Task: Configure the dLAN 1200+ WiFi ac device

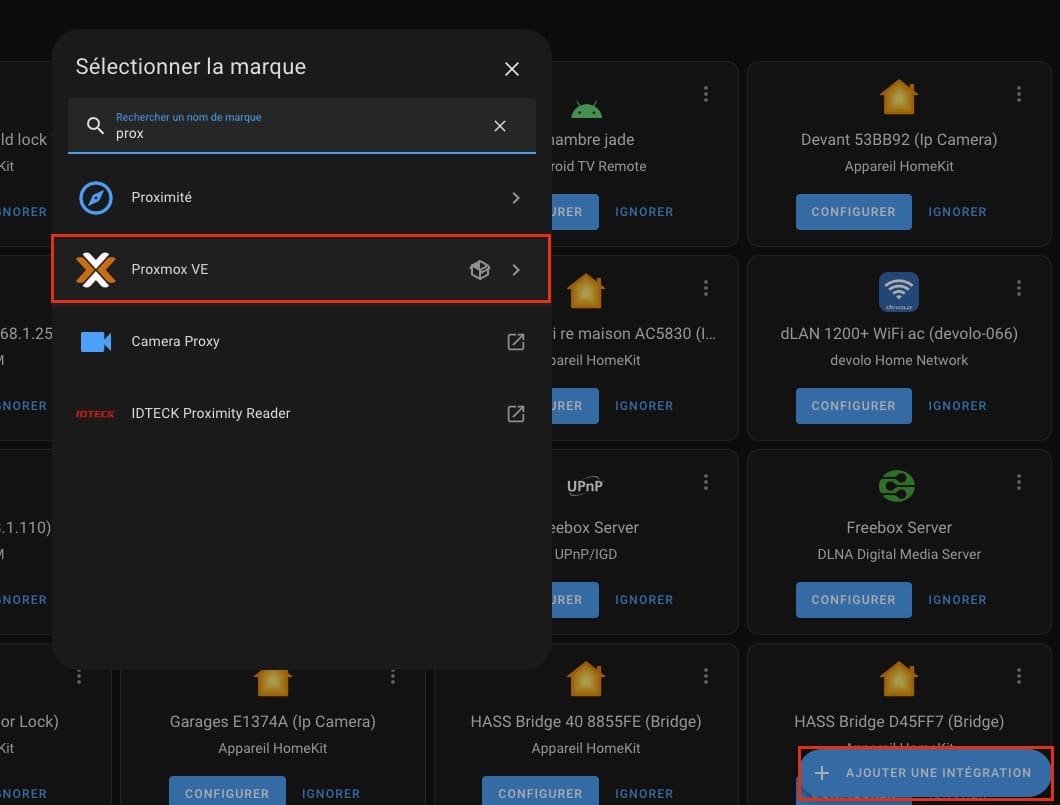Action: pos(853,406)
